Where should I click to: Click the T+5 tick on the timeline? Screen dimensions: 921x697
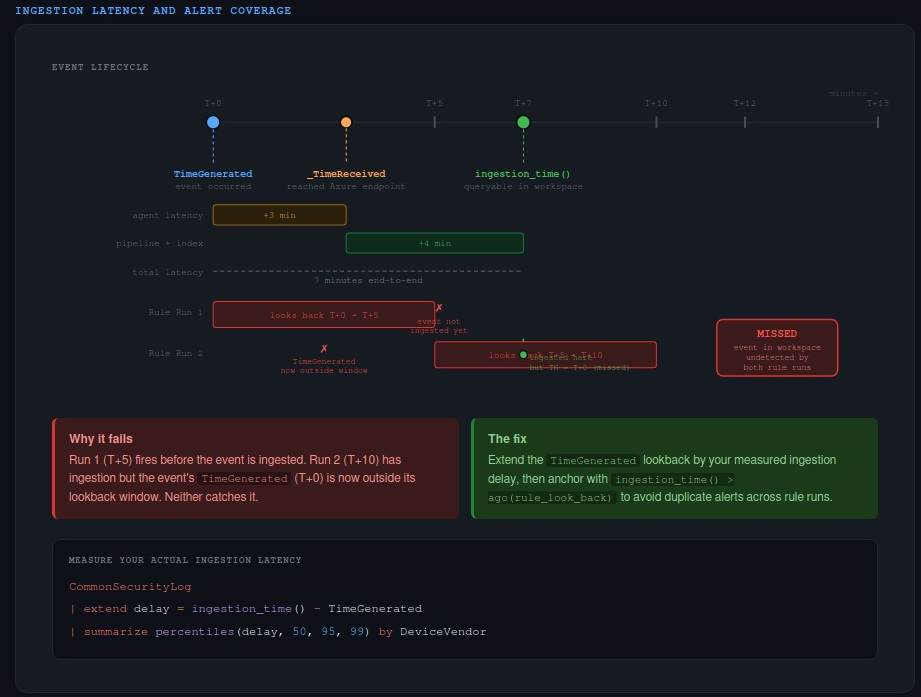434,121
